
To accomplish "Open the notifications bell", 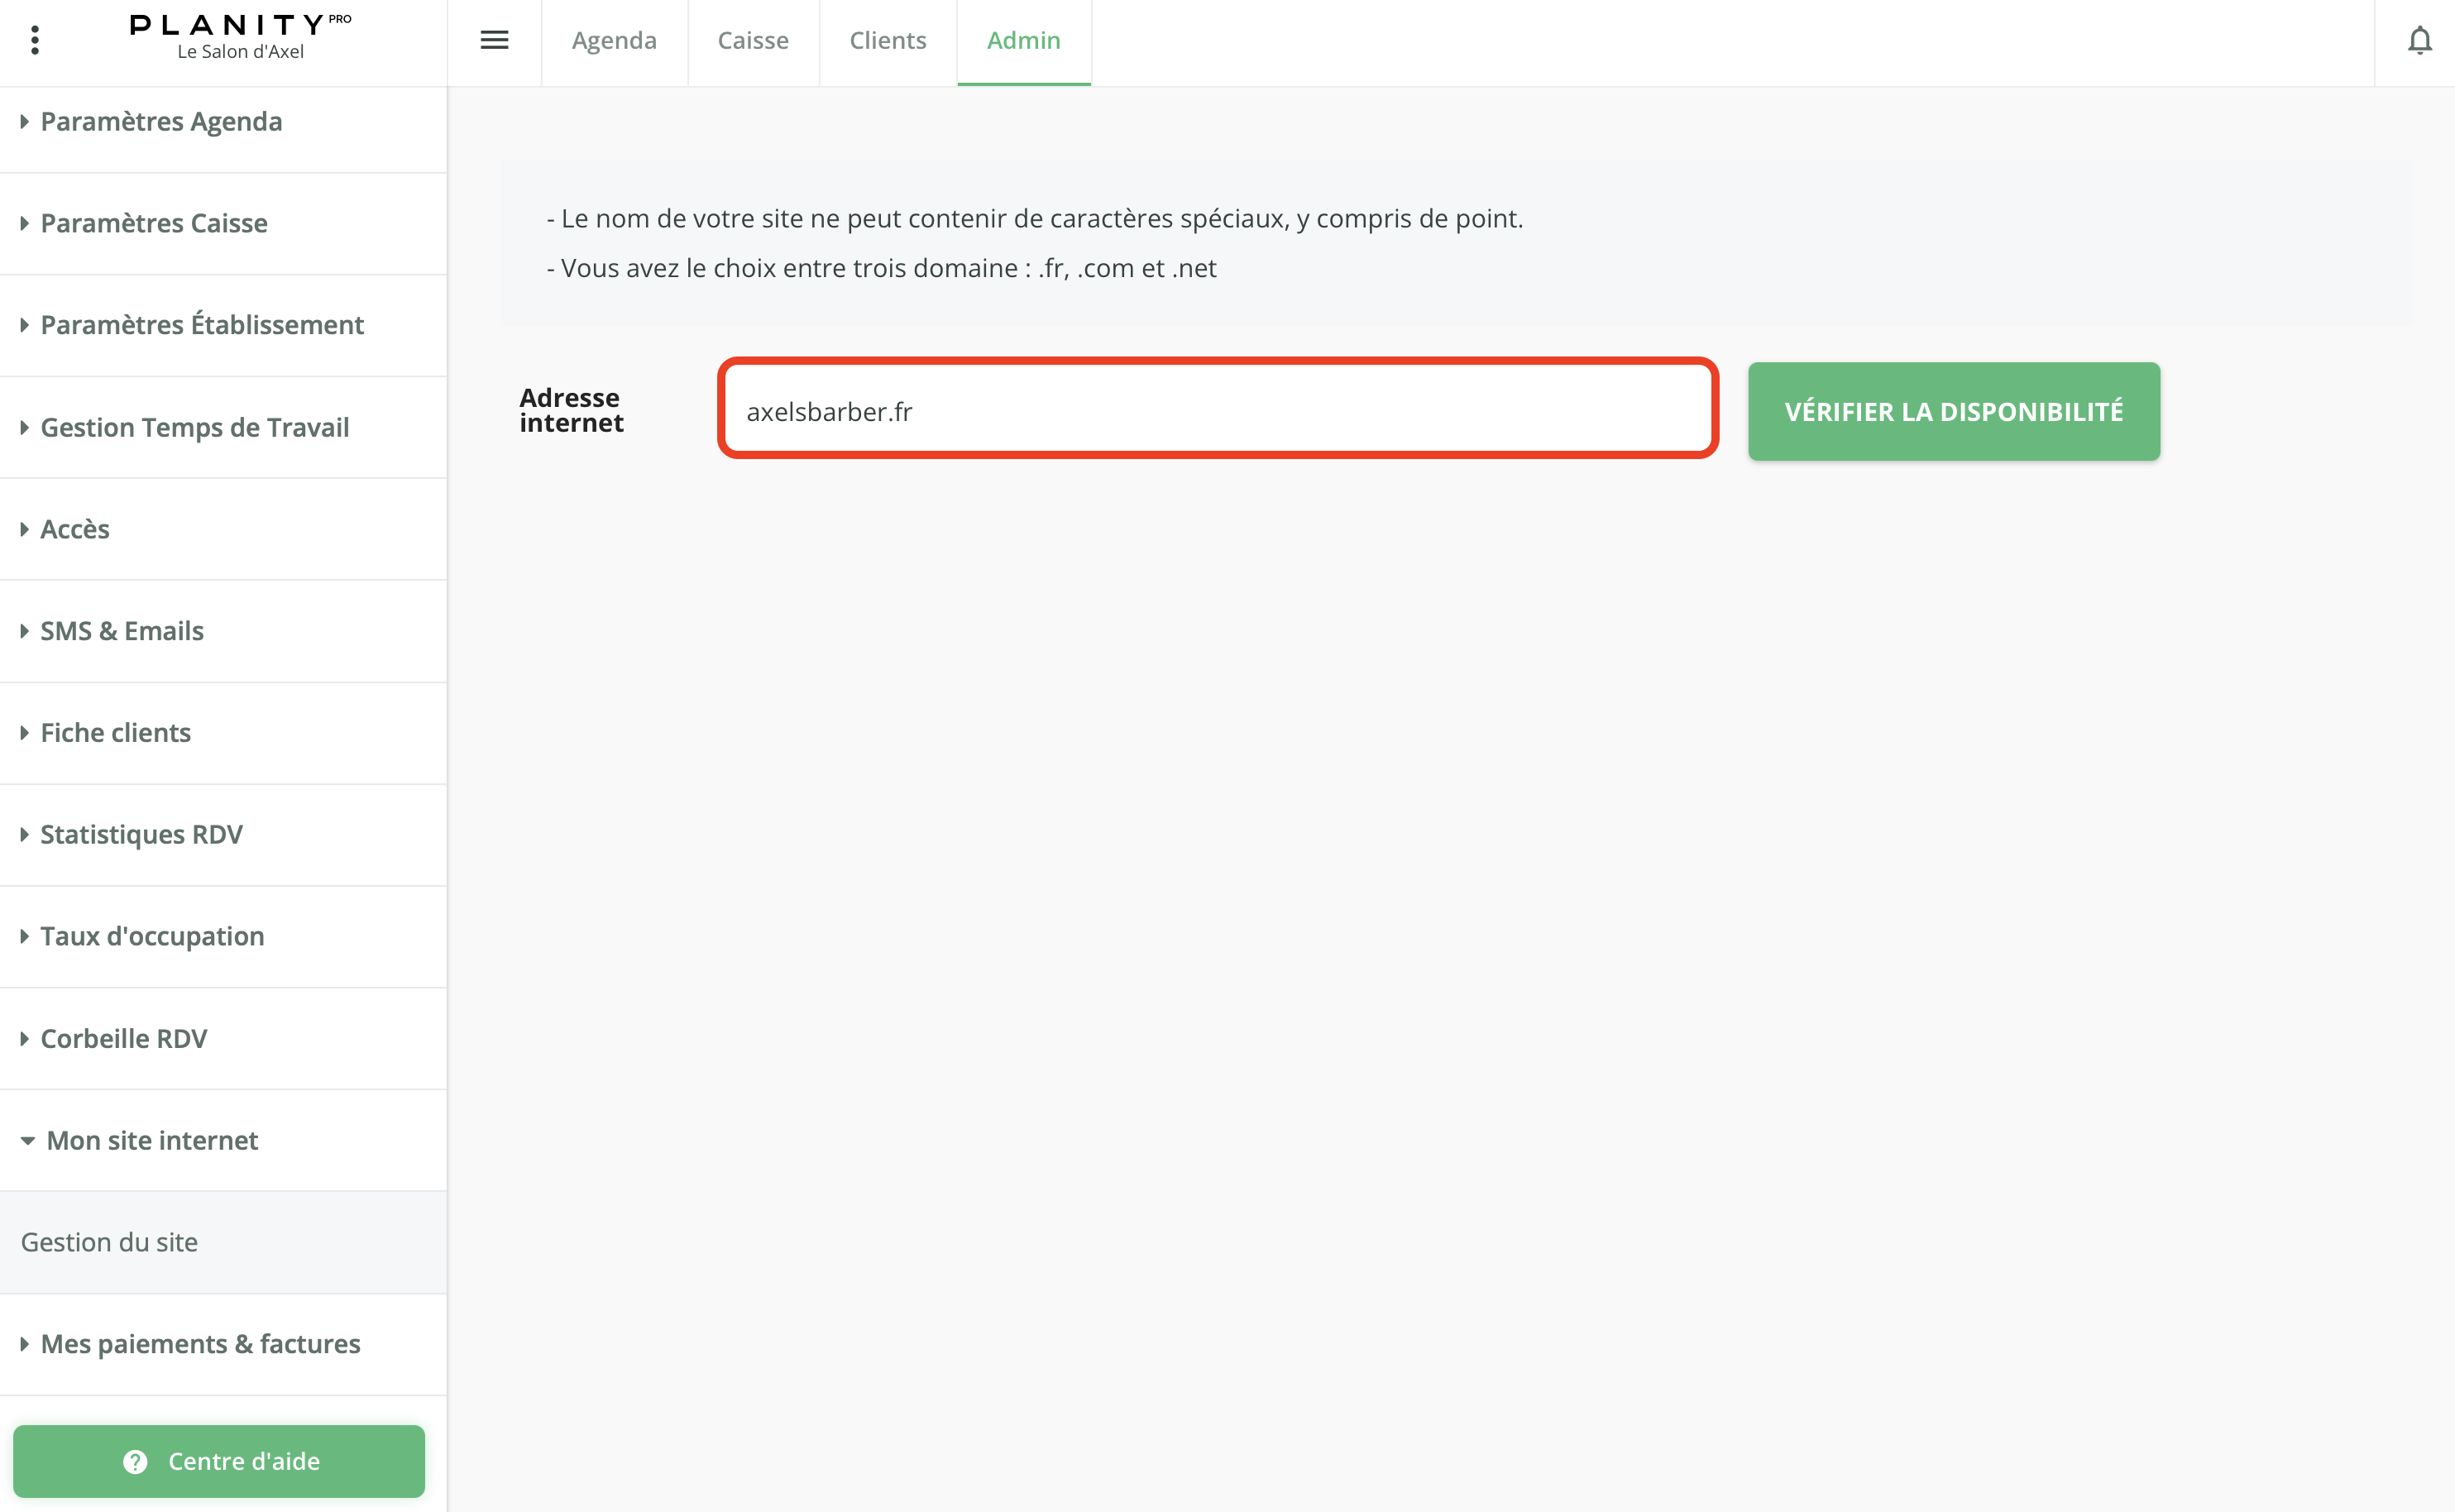I will pos(2419,41).
